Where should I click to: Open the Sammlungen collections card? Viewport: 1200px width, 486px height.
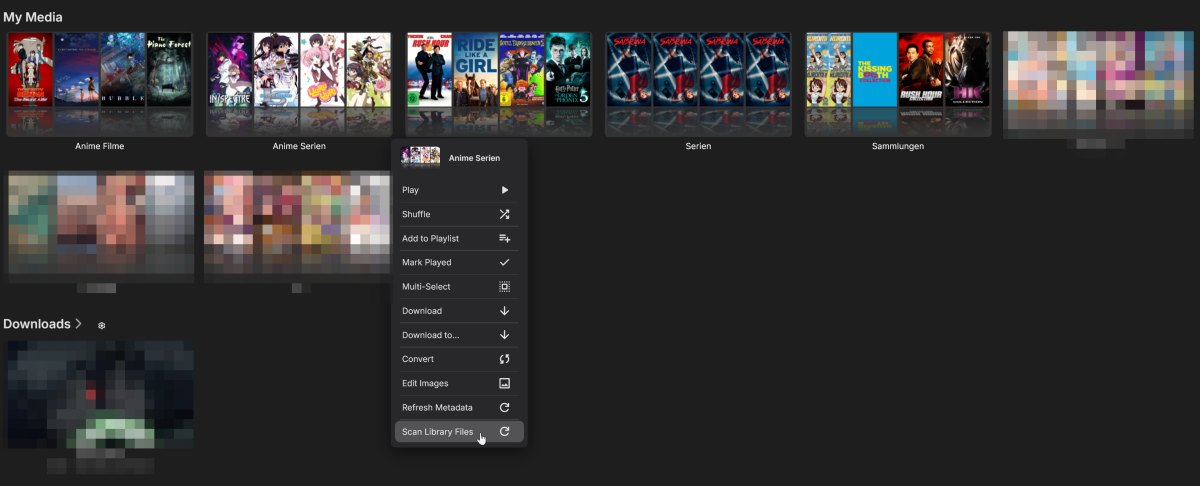[x=898, y=85]
